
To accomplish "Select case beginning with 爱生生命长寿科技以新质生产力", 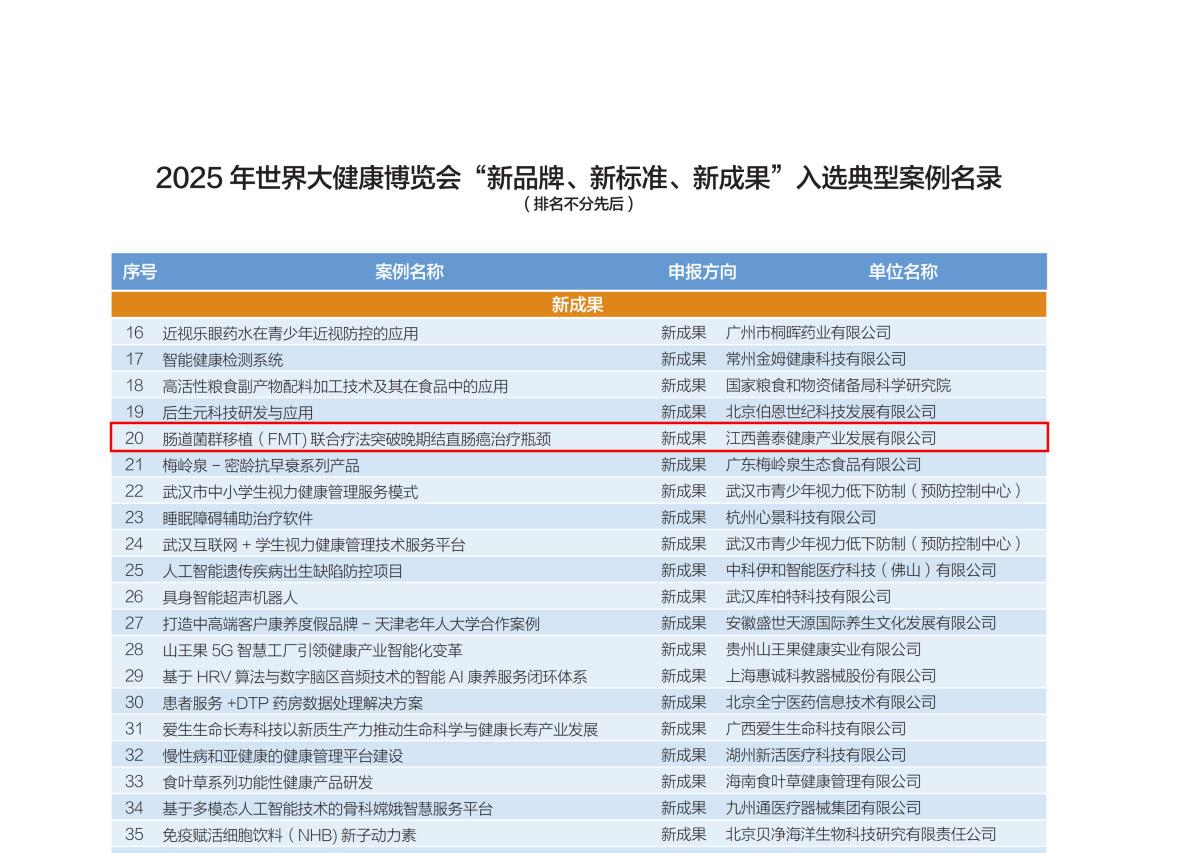I will 381,730.
